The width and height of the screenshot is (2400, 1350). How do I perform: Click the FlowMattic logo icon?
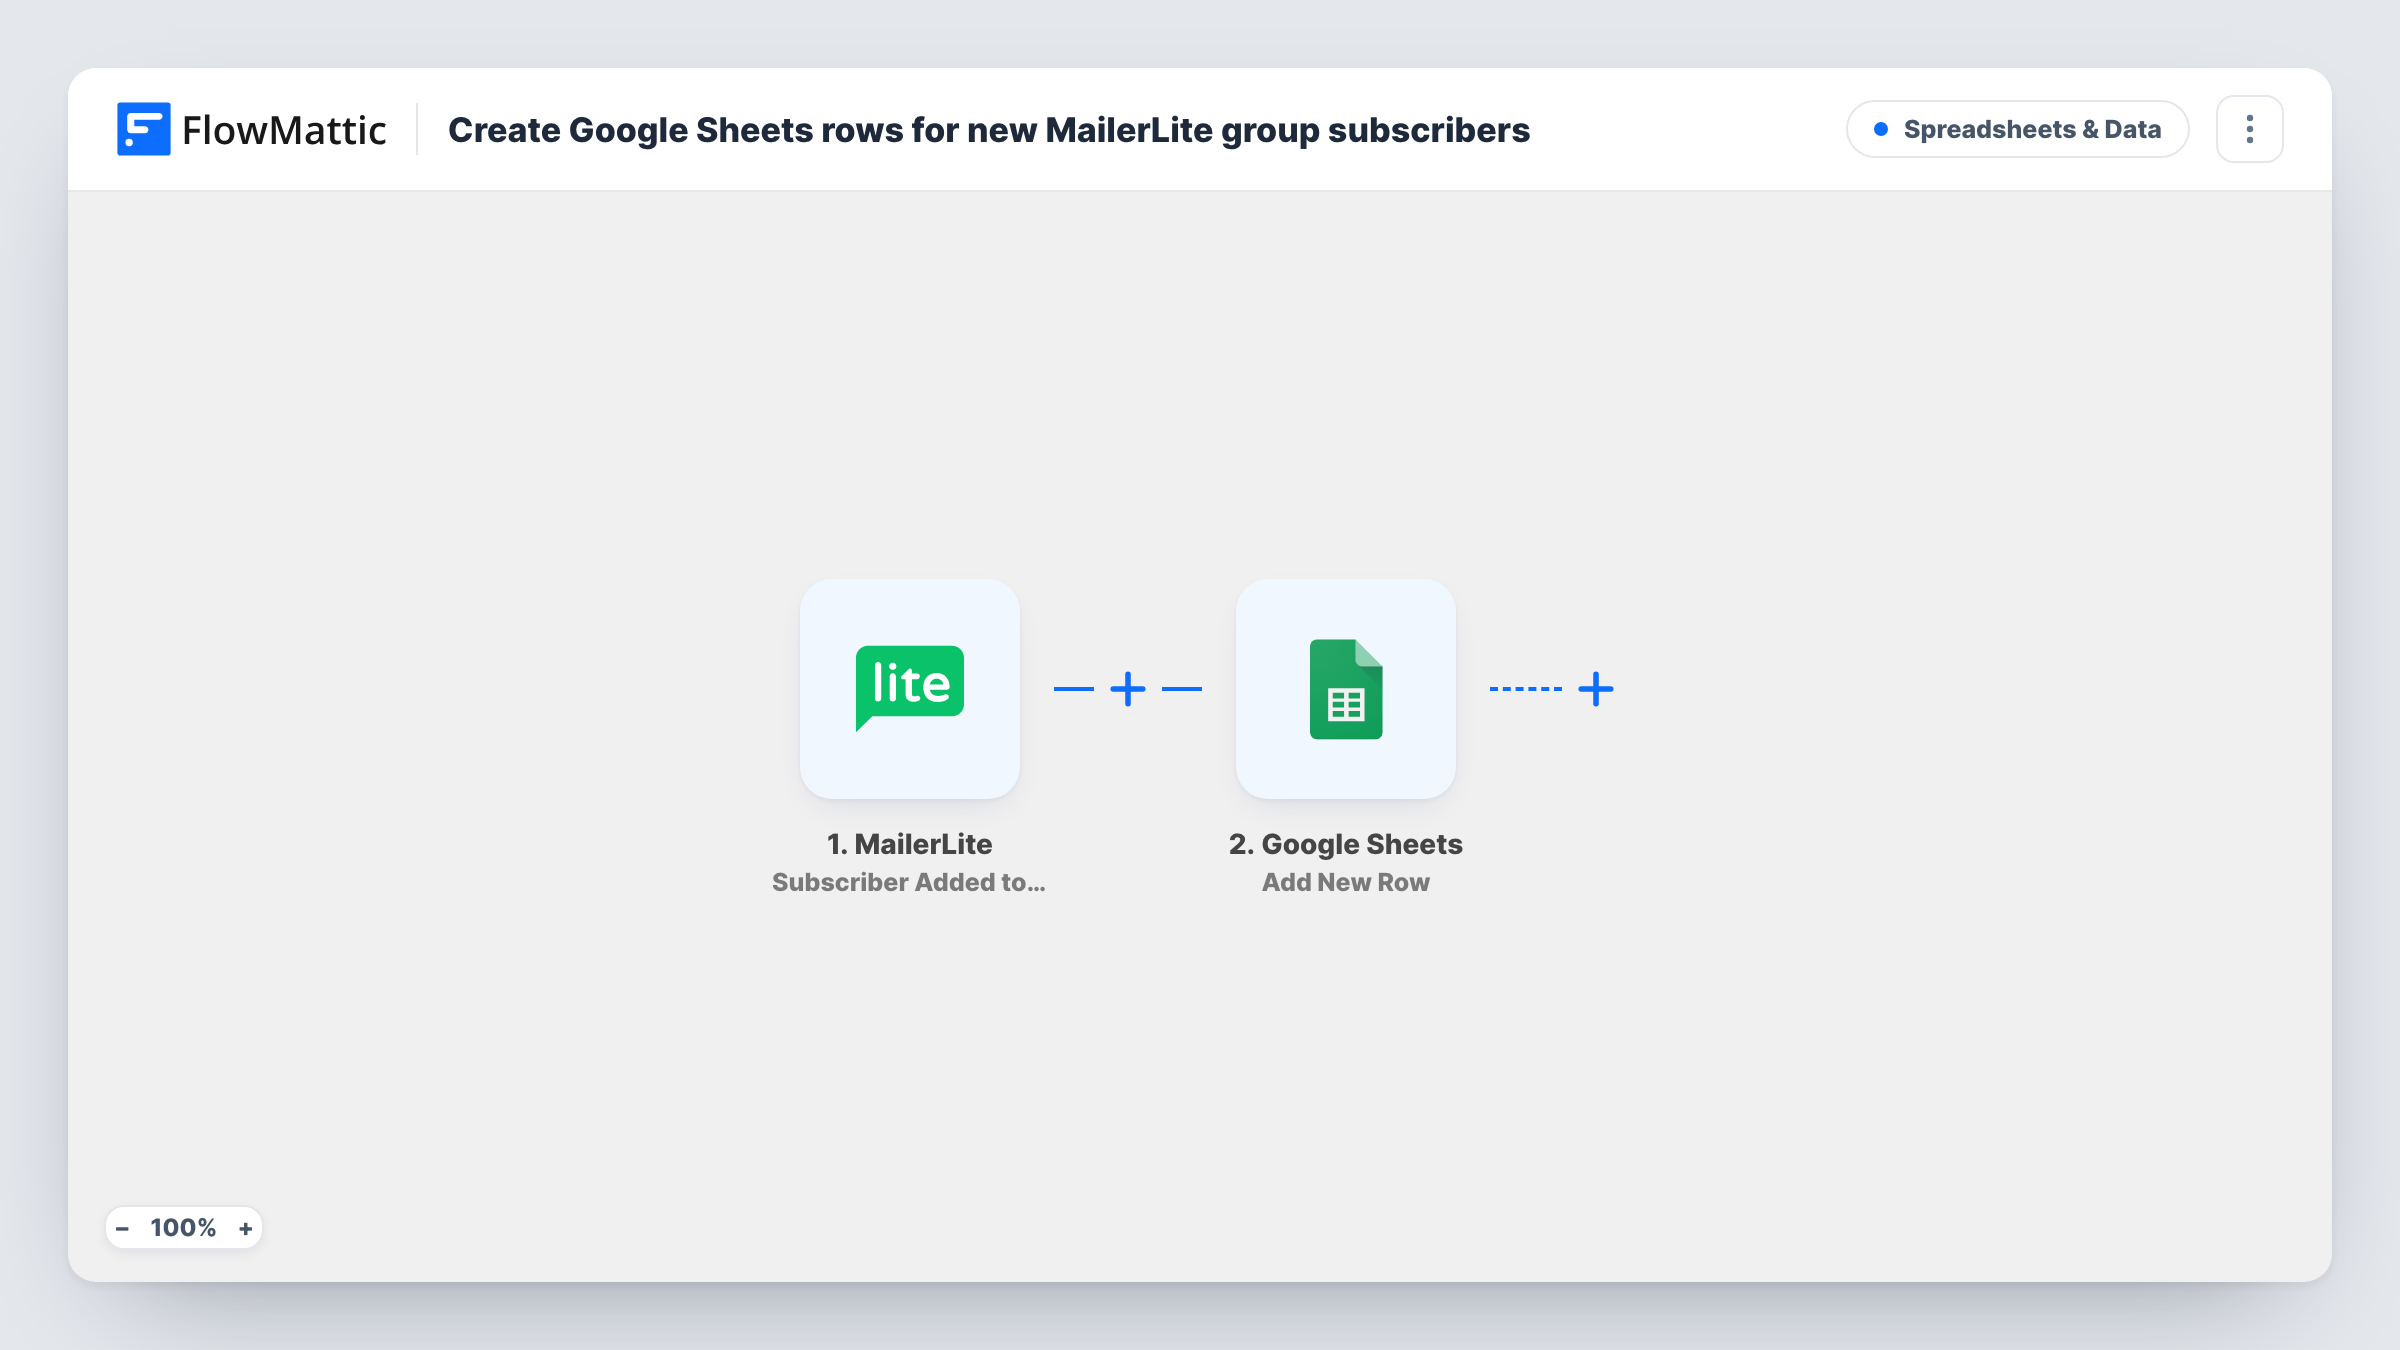pos(143,129)
